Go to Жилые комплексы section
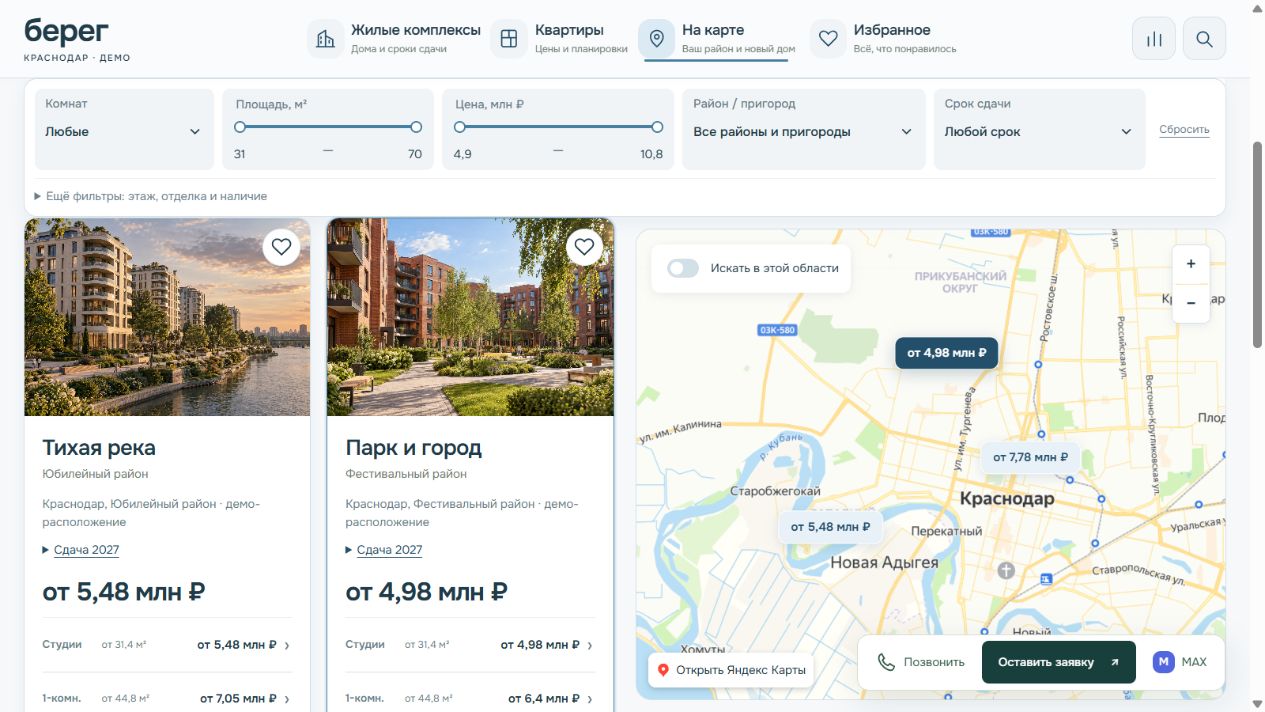1265x712 pixels. coord(394,39)
